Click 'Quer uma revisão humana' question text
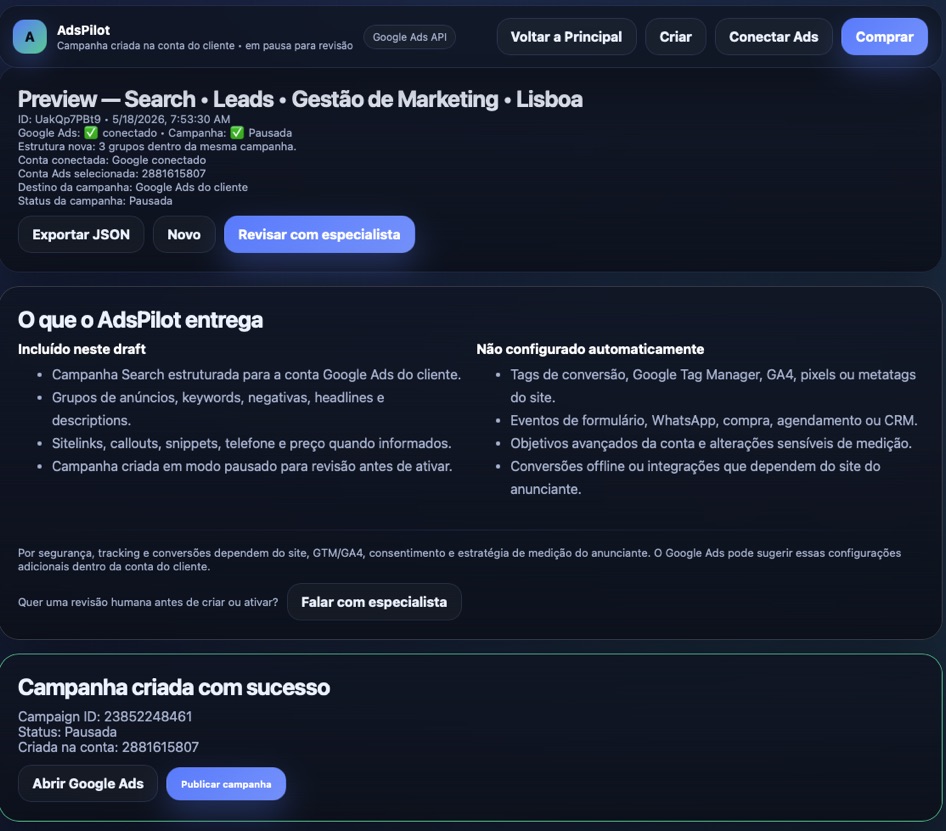 pyautogui.click(x=148, y=602)
